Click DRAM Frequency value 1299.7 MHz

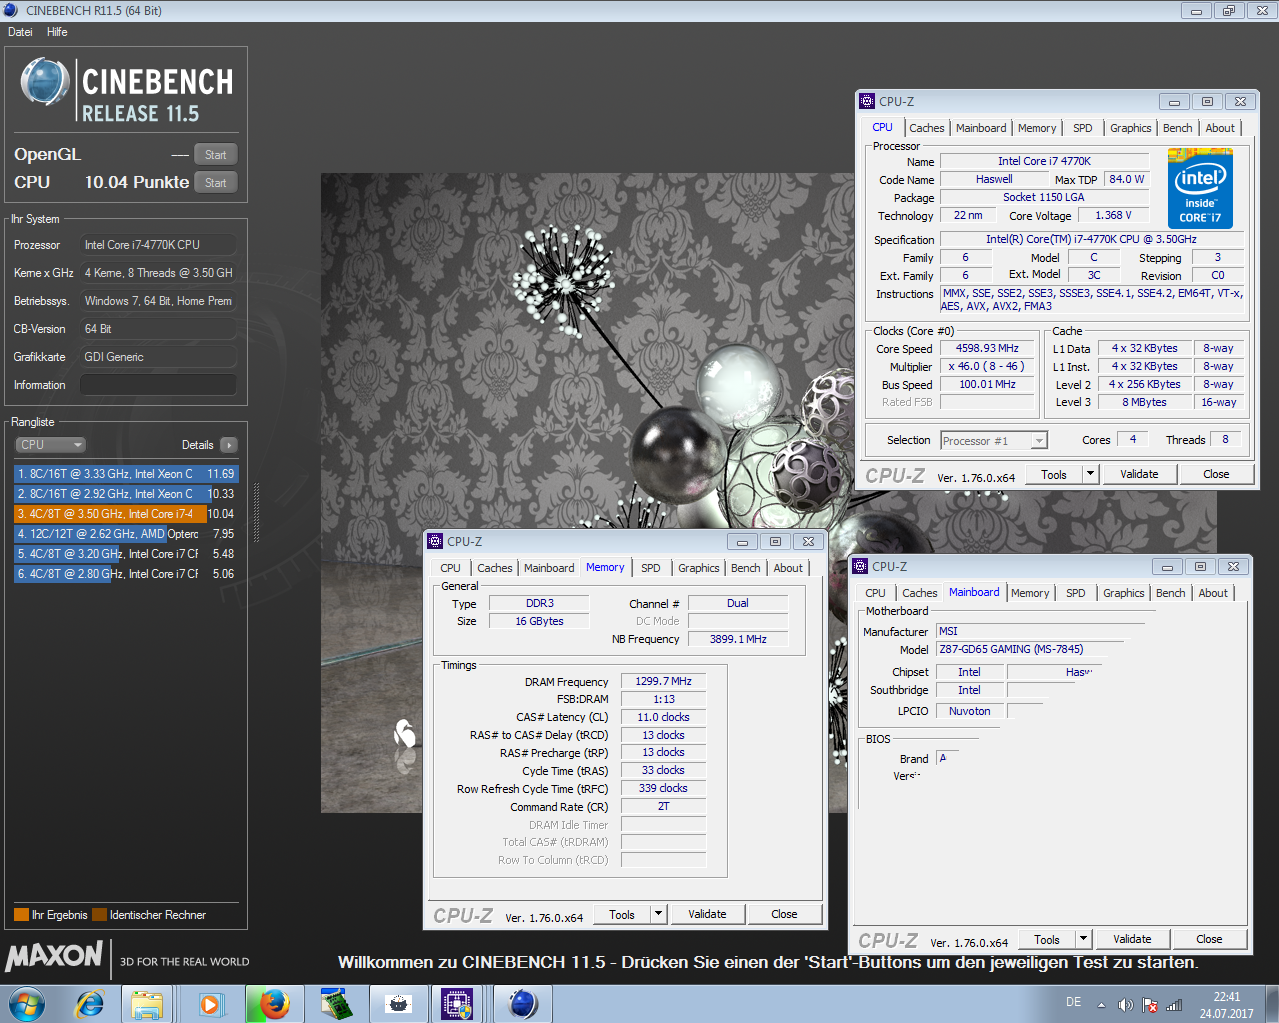(663, 681)
